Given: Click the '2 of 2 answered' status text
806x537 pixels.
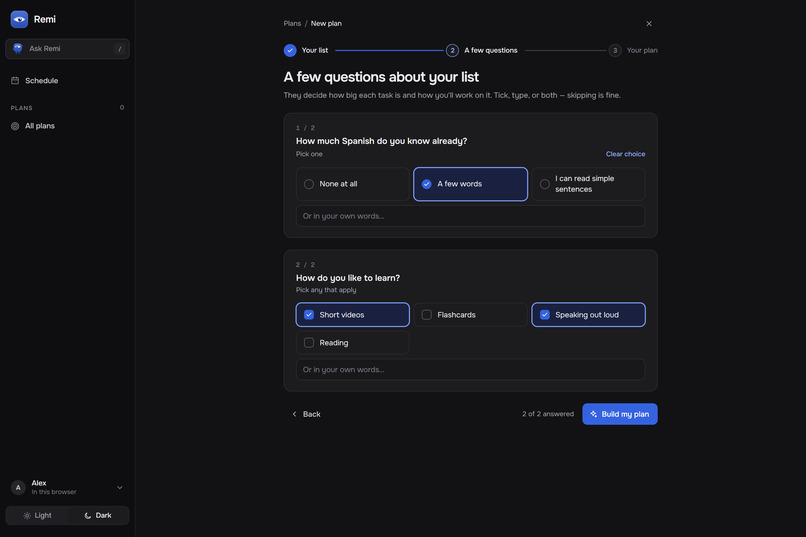Looking at the screenshot, I should tap(548, 414).
